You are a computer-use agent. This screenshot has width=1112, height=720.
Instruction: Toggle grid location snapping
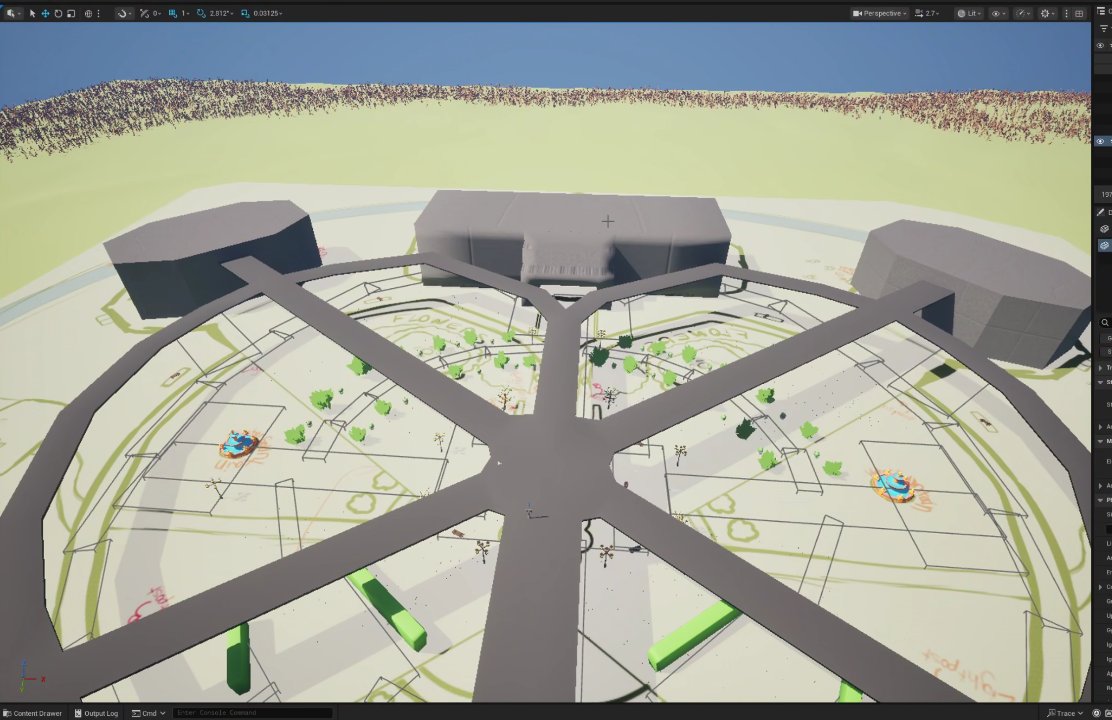[x=173, y=13]
